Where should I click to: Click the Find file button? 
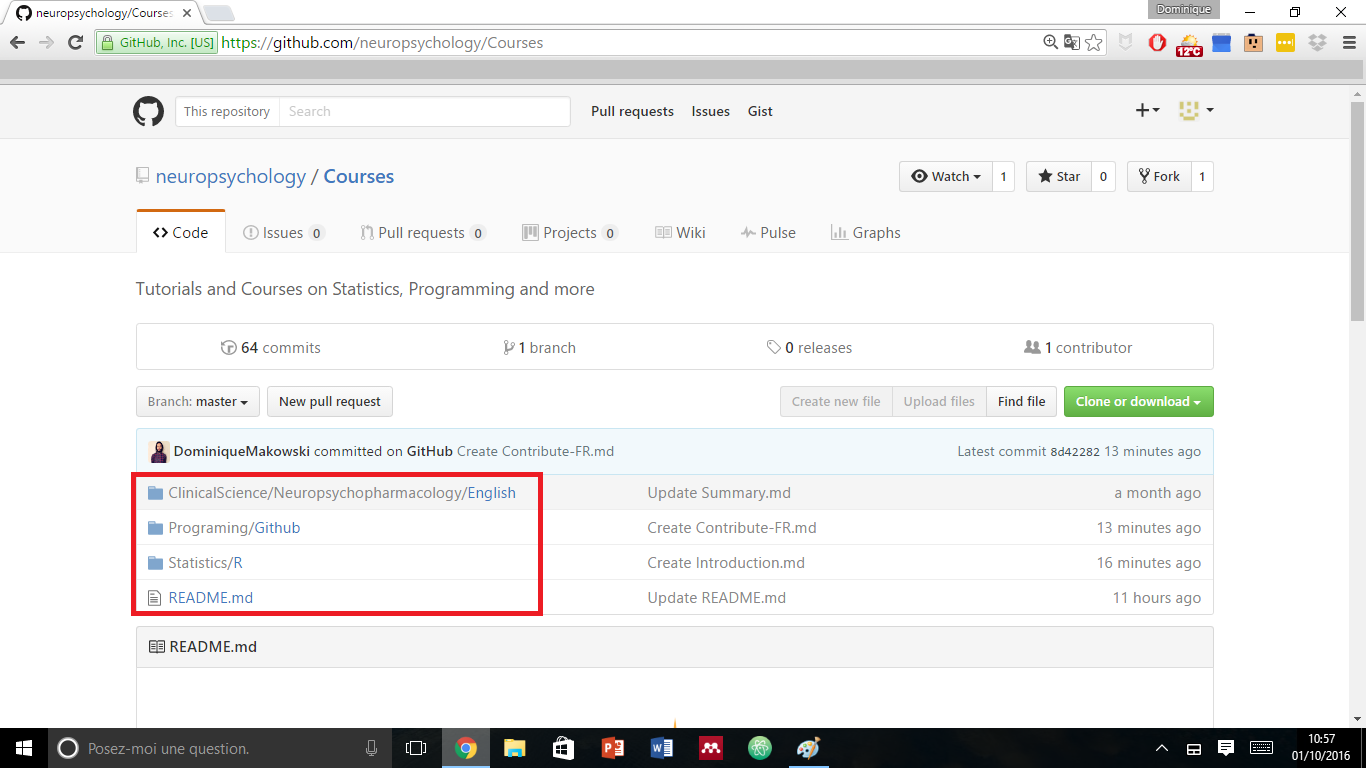point(1022,402)
